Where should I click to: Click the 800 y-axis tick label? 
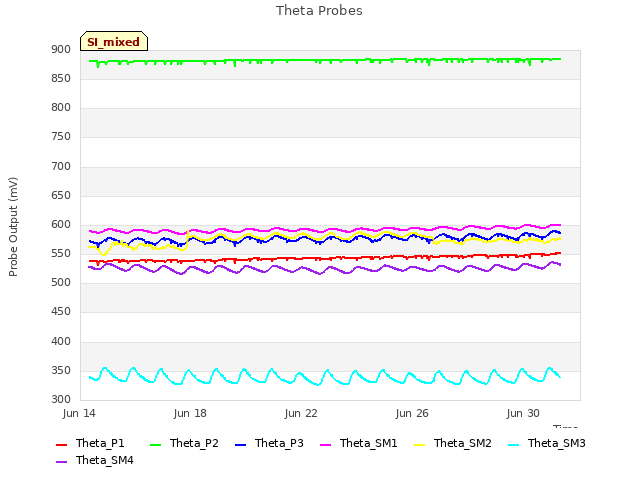pos(61,107)
